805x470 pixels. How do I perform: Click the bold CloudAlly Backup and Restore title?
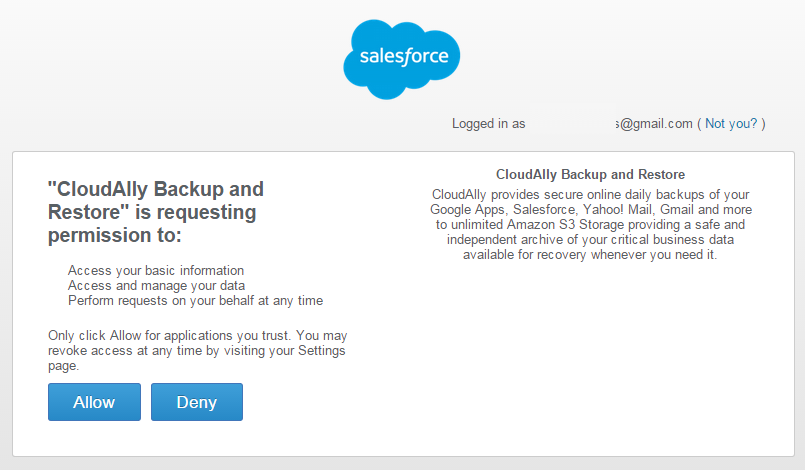tap(590, 175)
